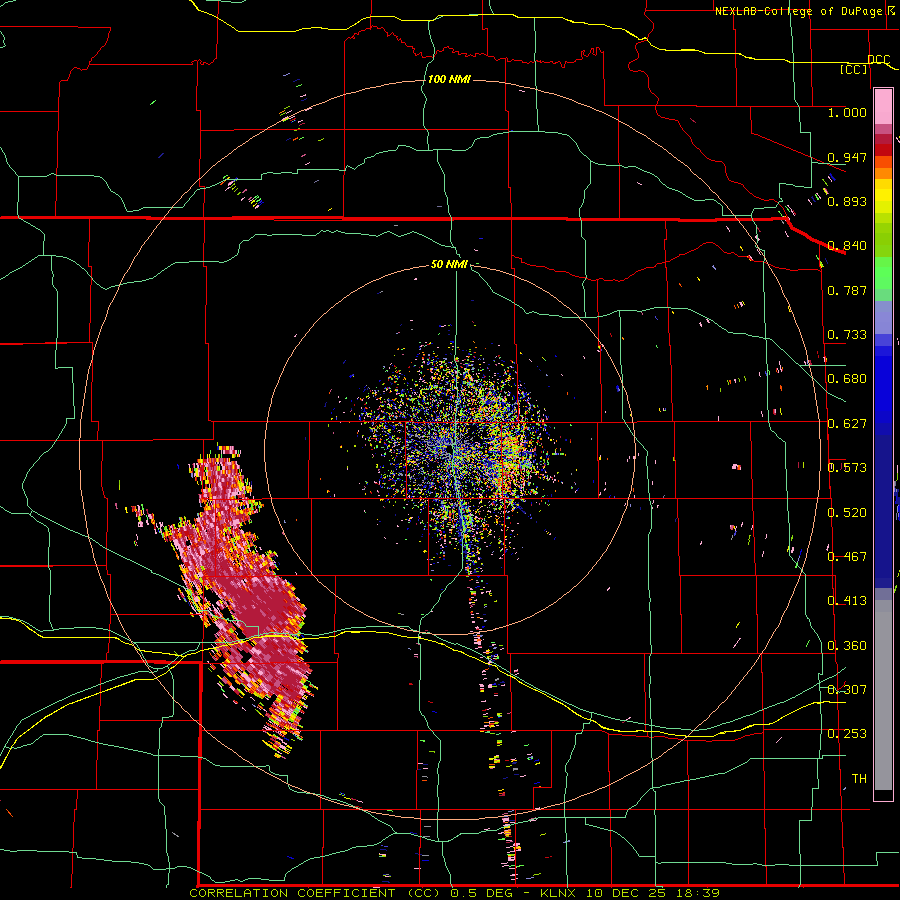Click the 18:39 timestamp
Viewport: 900px width, 900px height.
click(x=696, y=893)
